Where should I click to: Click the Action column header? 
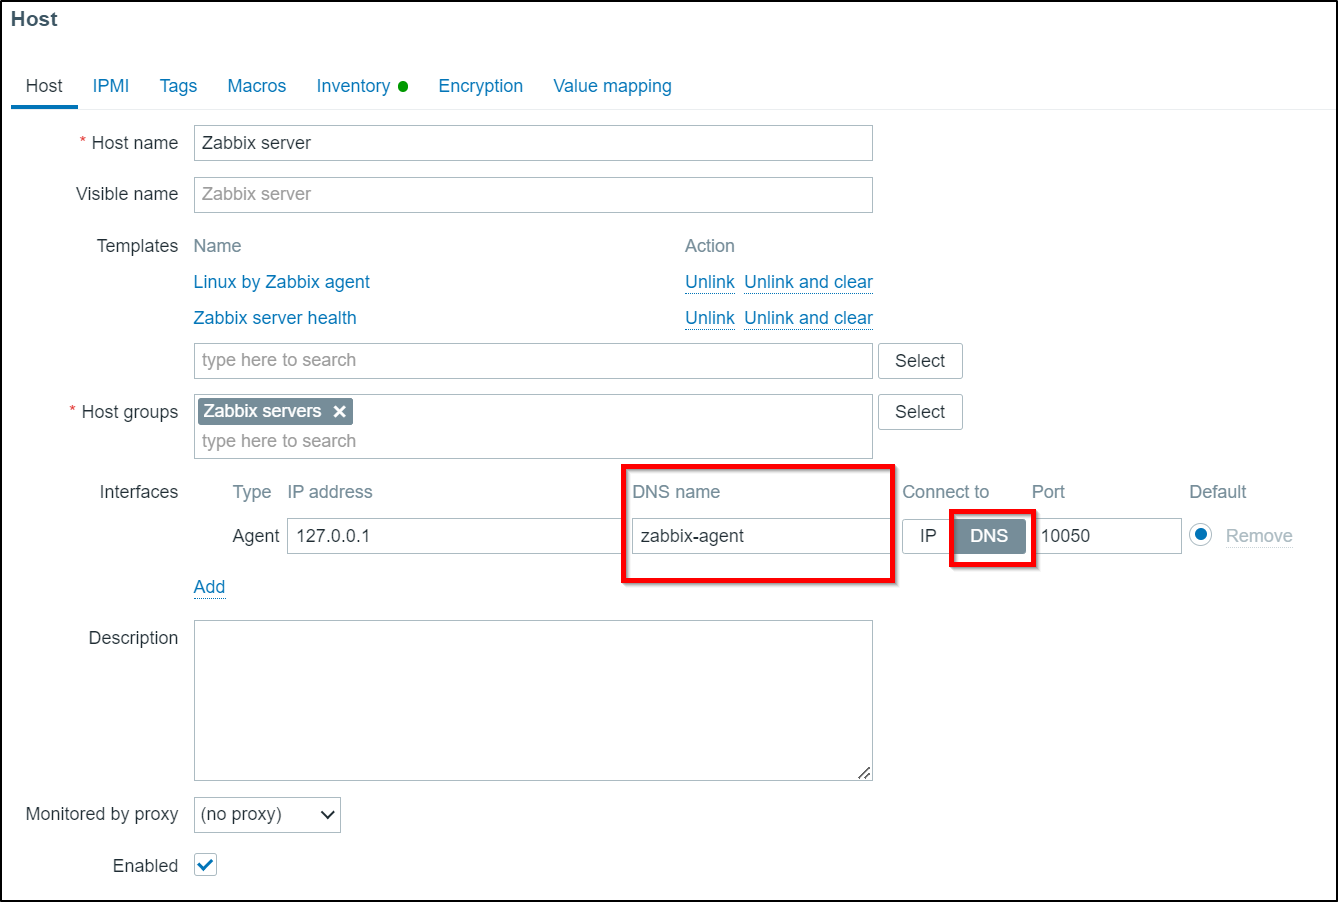click(x=710, y=246)
